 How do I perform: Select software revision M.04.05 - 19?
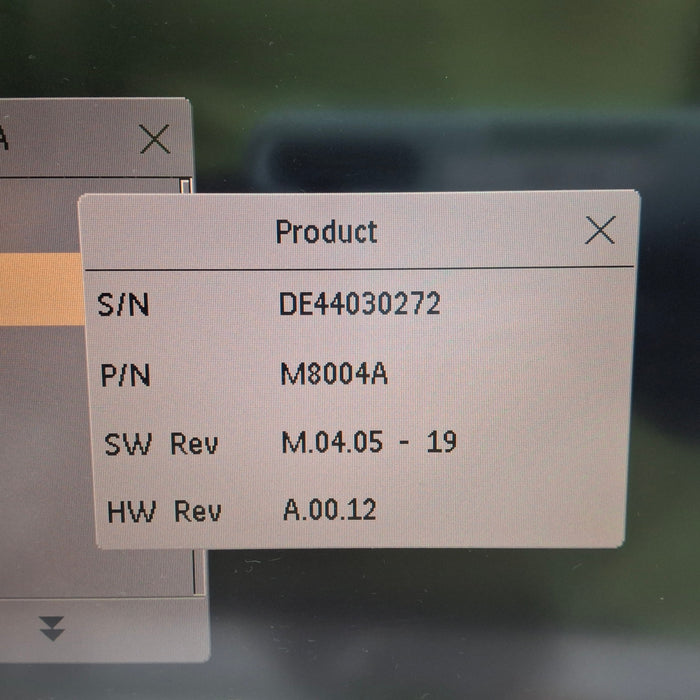pyautogui.click(x=369, y=442)
